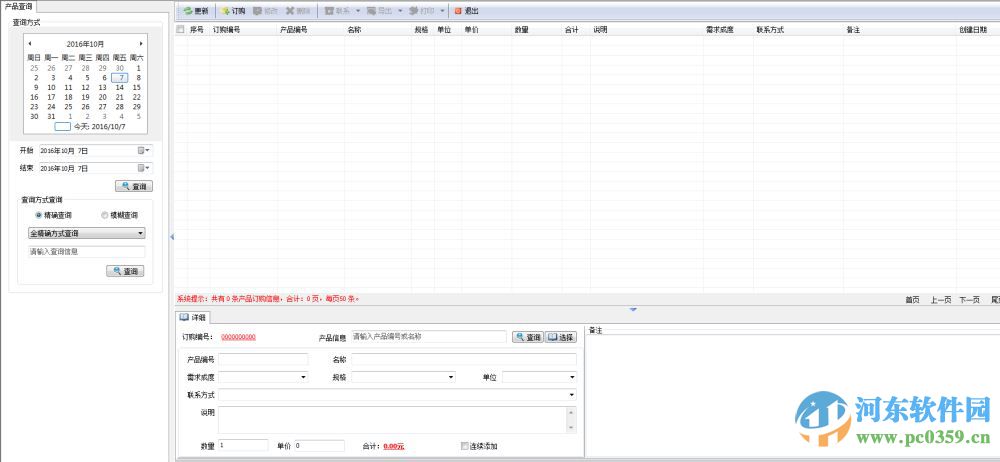Click the 说明 text area

[x=392, y=420]
